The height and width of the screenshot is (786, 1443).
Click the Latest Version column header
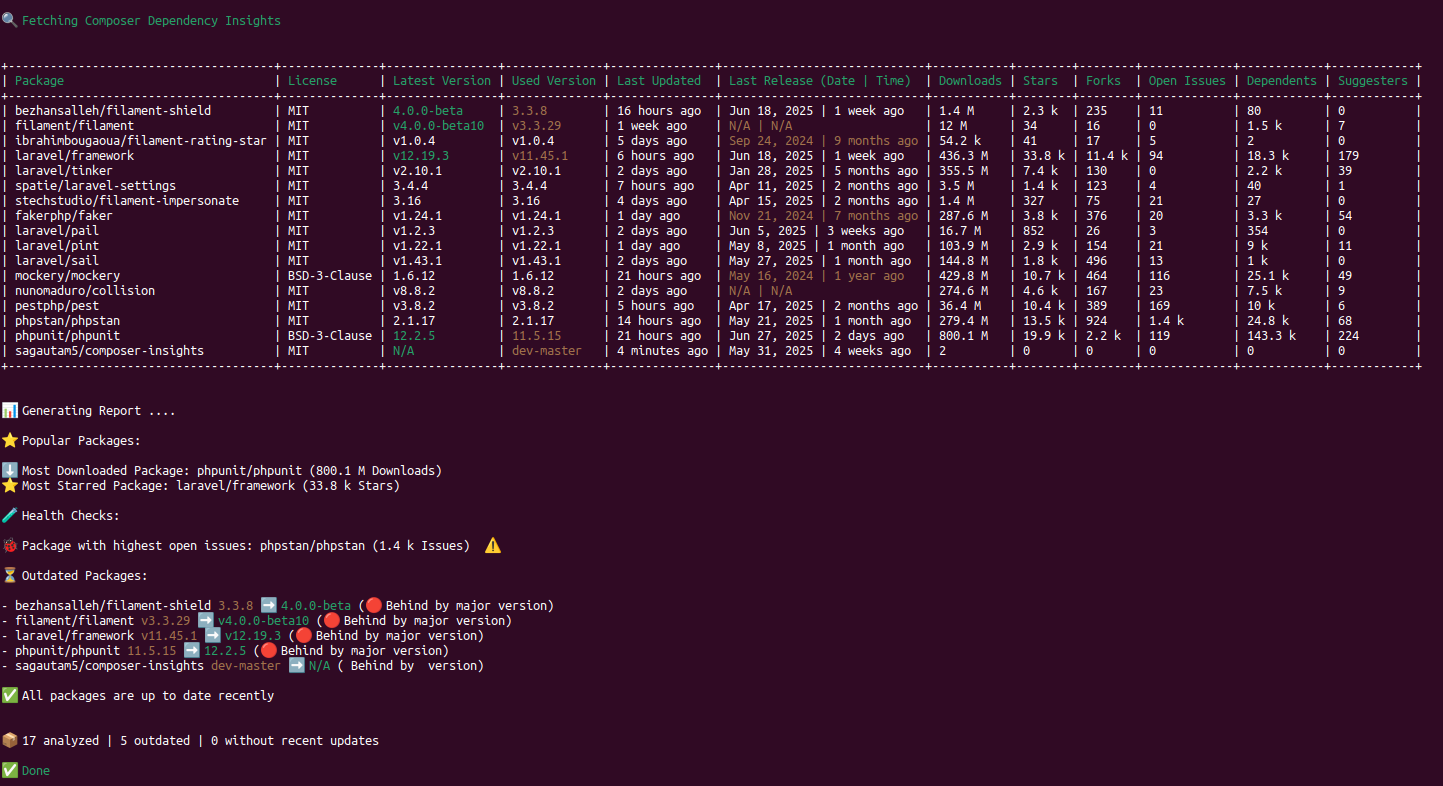click(441, 81)
